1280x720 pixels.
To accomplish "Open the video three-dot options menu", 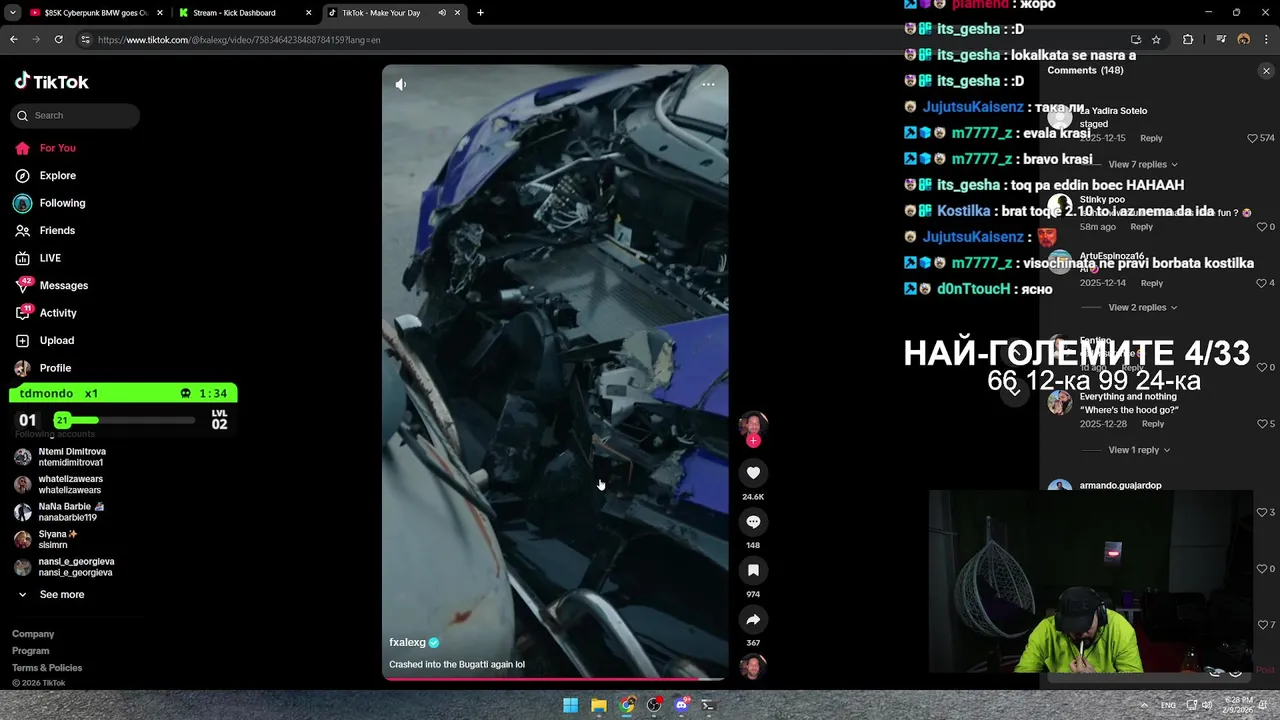I will point(708,84).
